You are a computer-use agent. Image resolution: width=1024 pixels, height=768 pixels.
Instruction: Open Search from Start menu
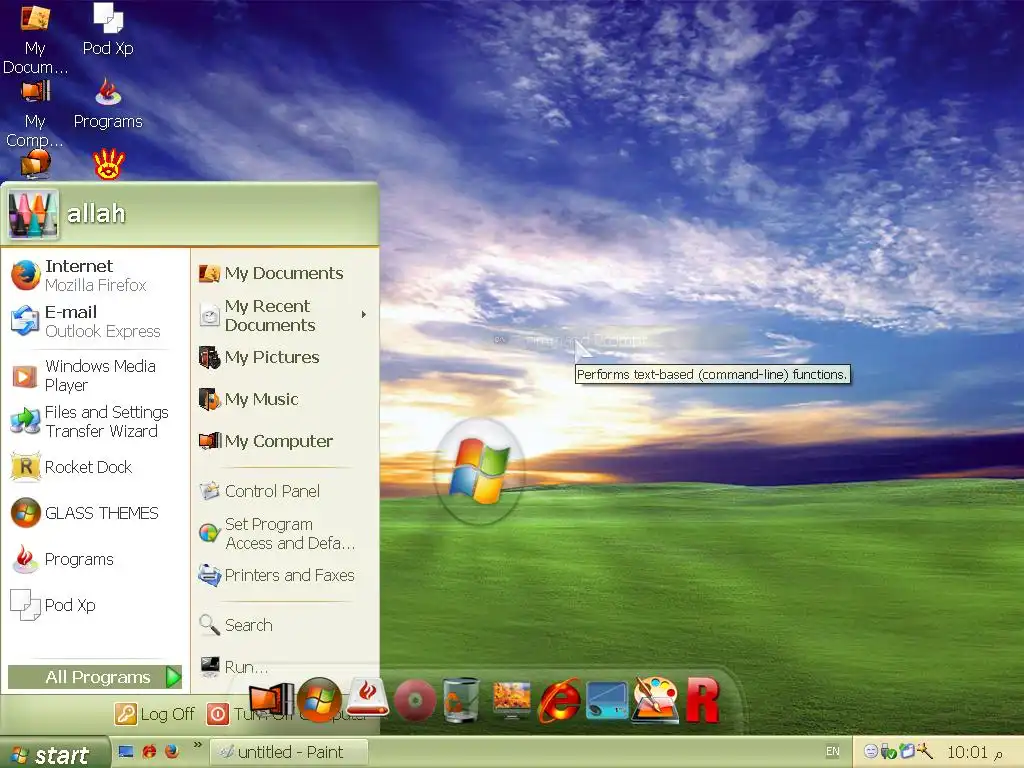coord(285,625)
